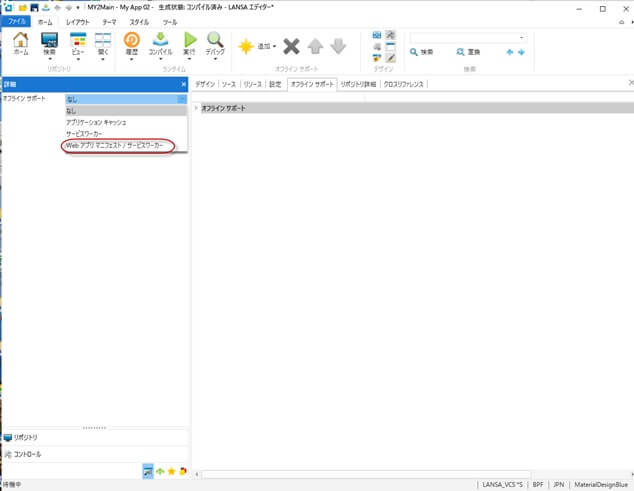Image resolution: width=634 pixels, height=491 pixels.
Task: Open the クロスリファレンス tab
Action: (405, 84)
